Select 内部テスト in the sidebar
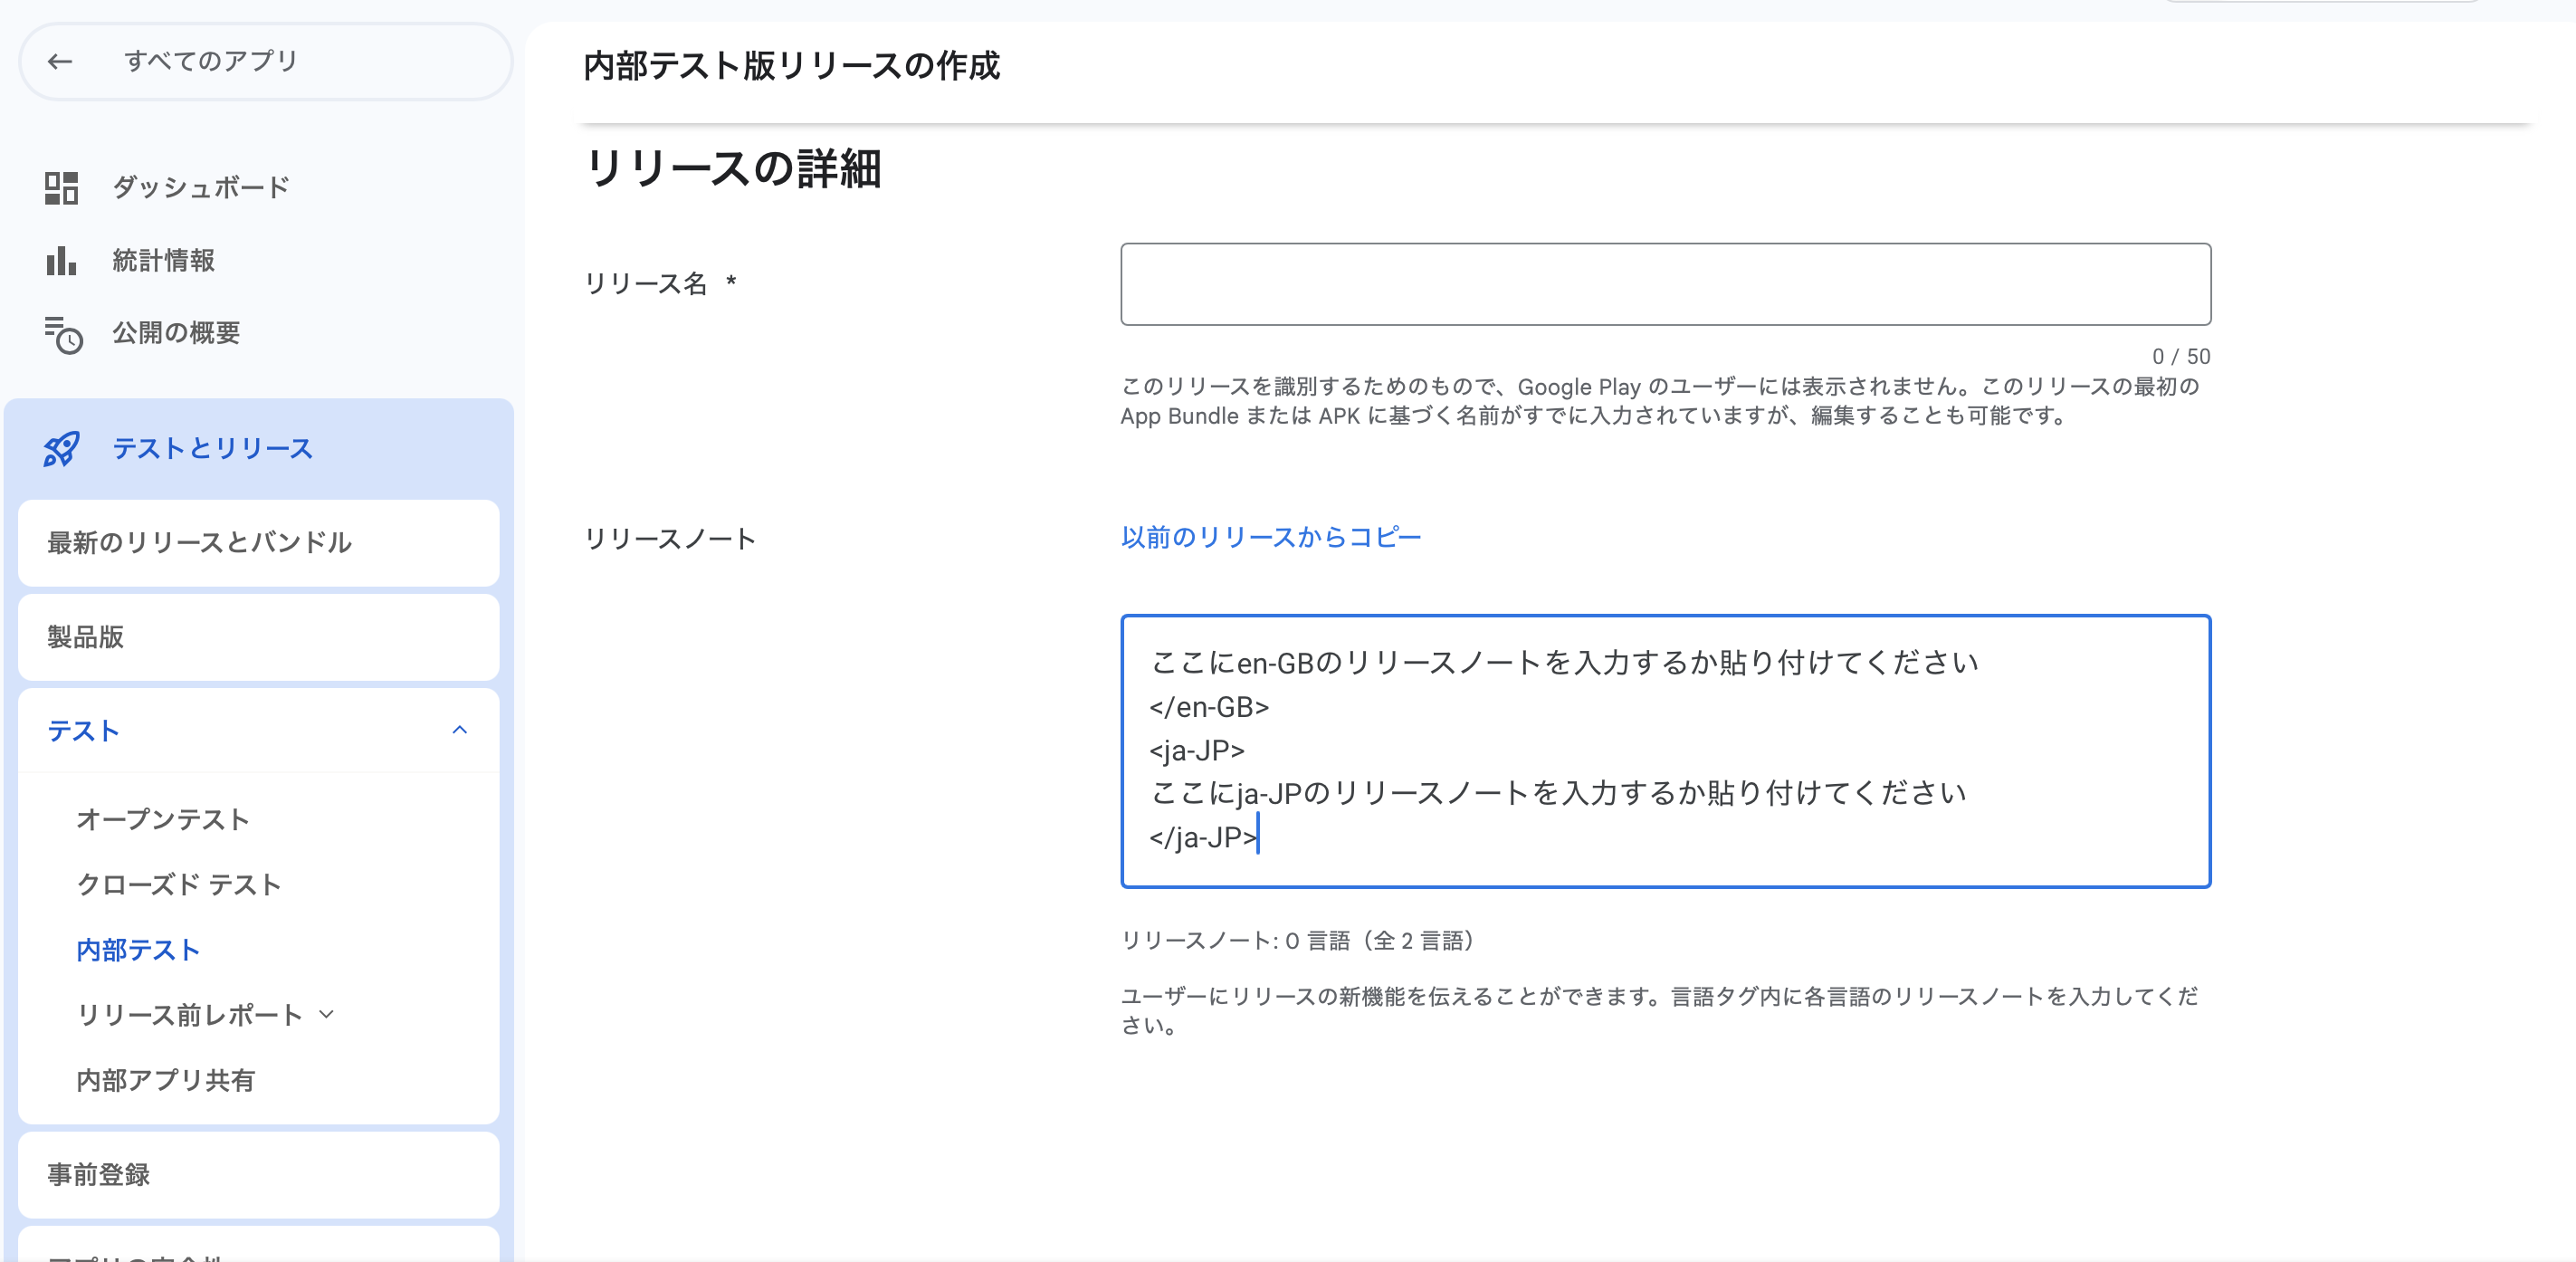Image resolution: width=2576 pixels, height=1262 pixels. click(x=138, y=950)
